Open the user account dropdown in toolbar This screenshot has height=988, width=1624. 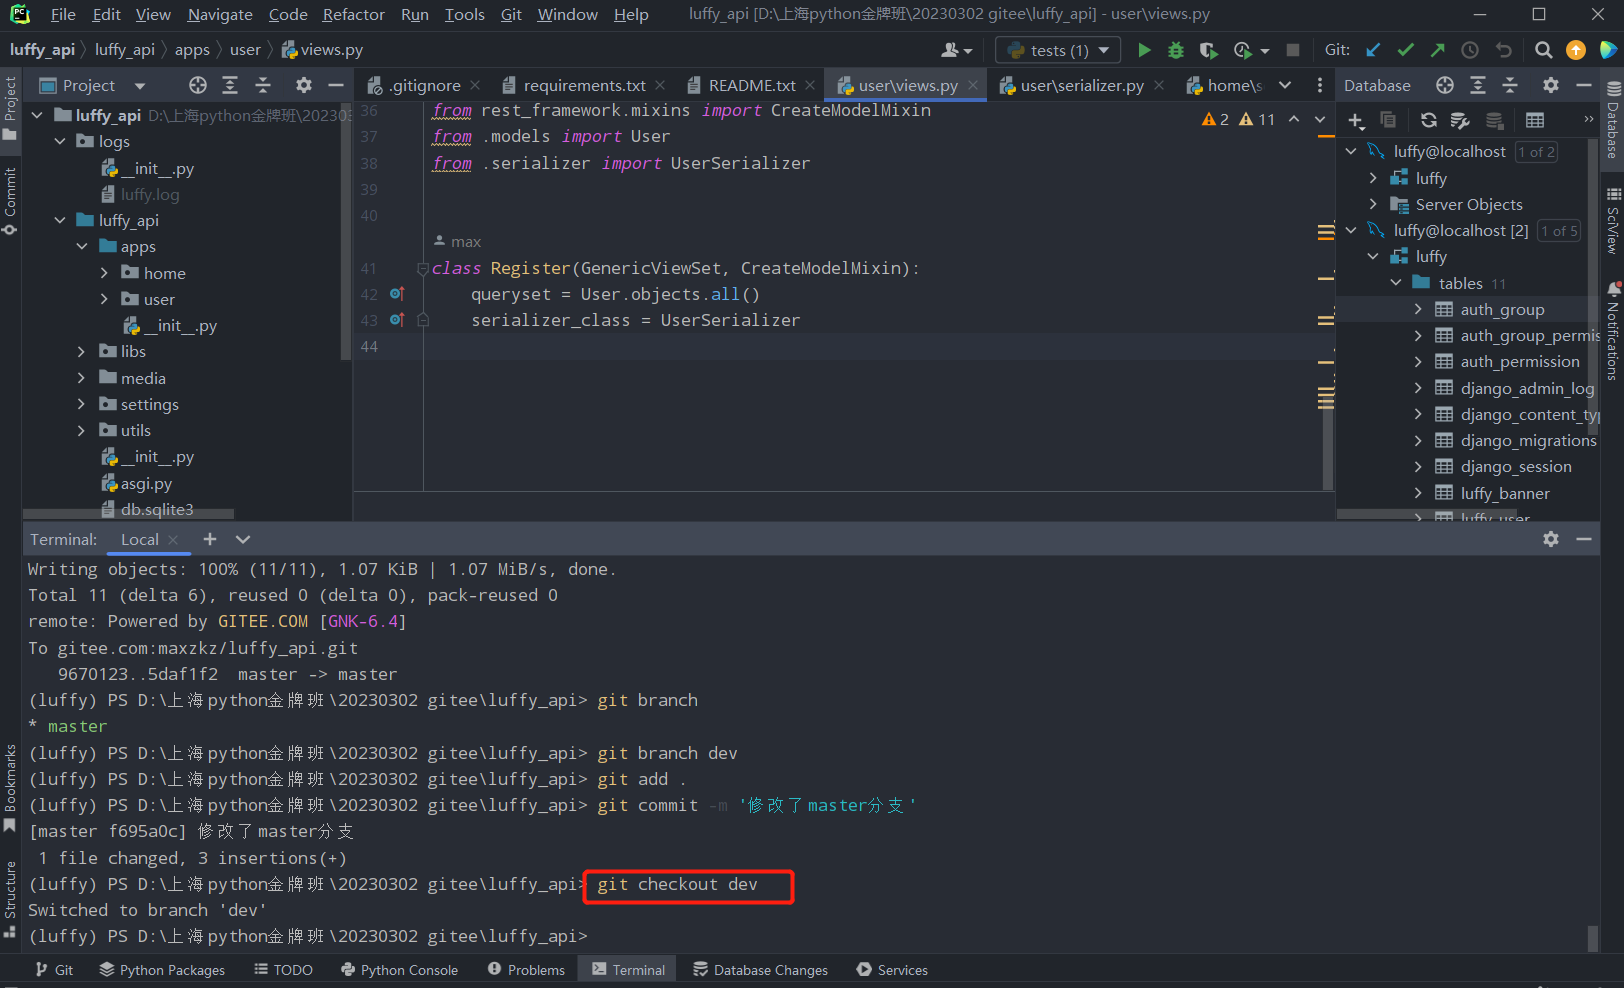pyautogui.click(x=957, y=50)
